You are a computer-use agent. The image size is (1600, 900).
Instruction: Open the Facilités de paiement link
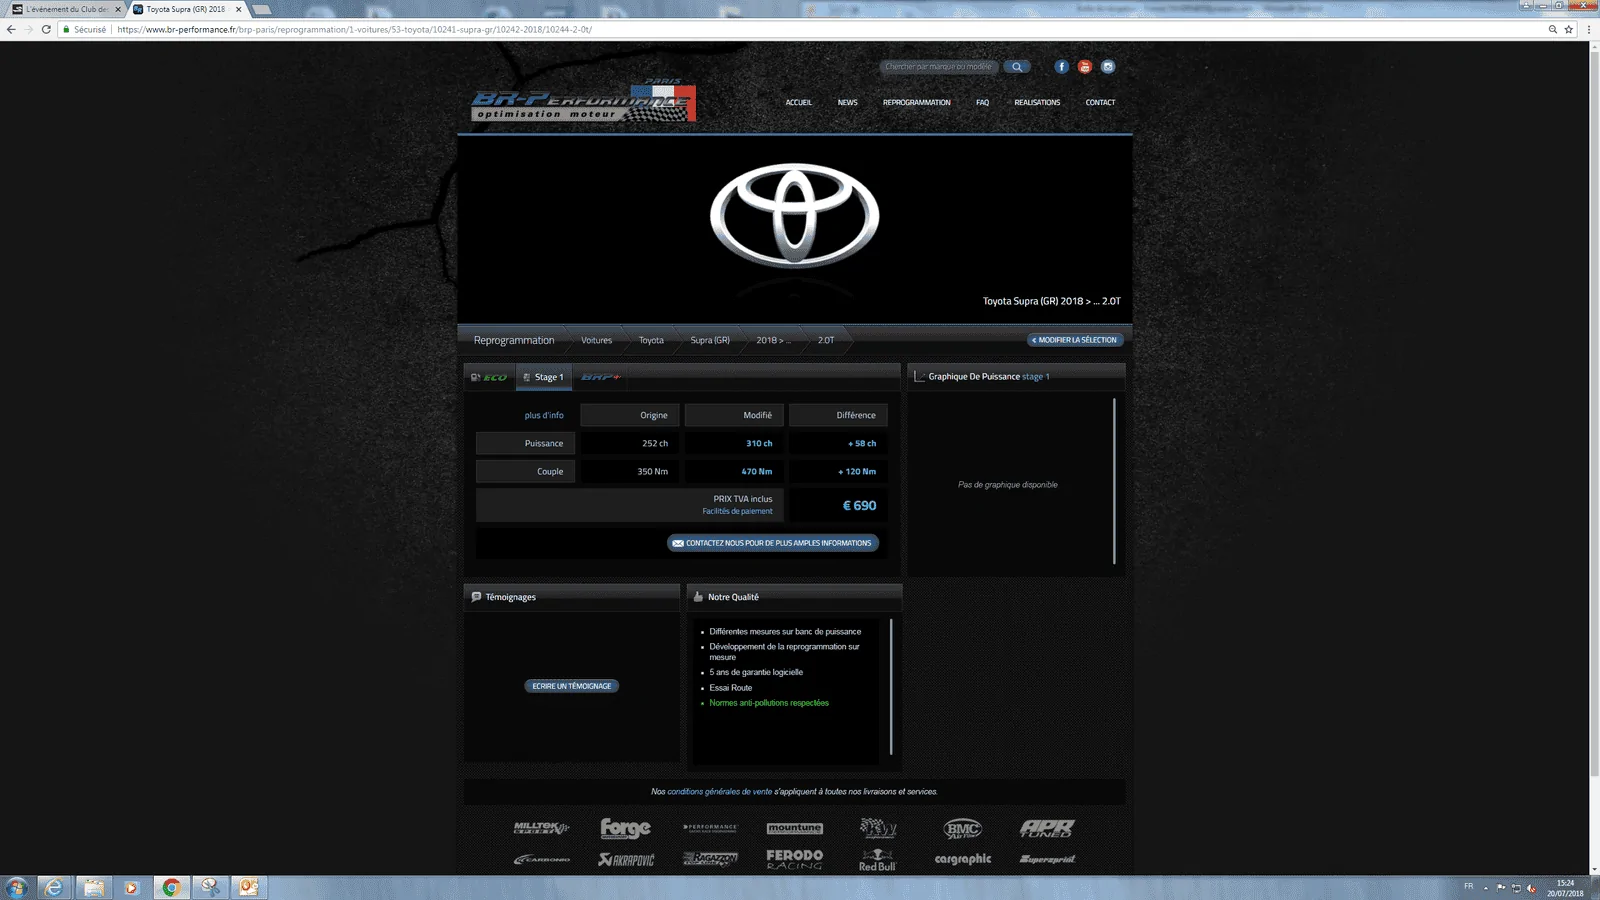[x=737, y=511]
